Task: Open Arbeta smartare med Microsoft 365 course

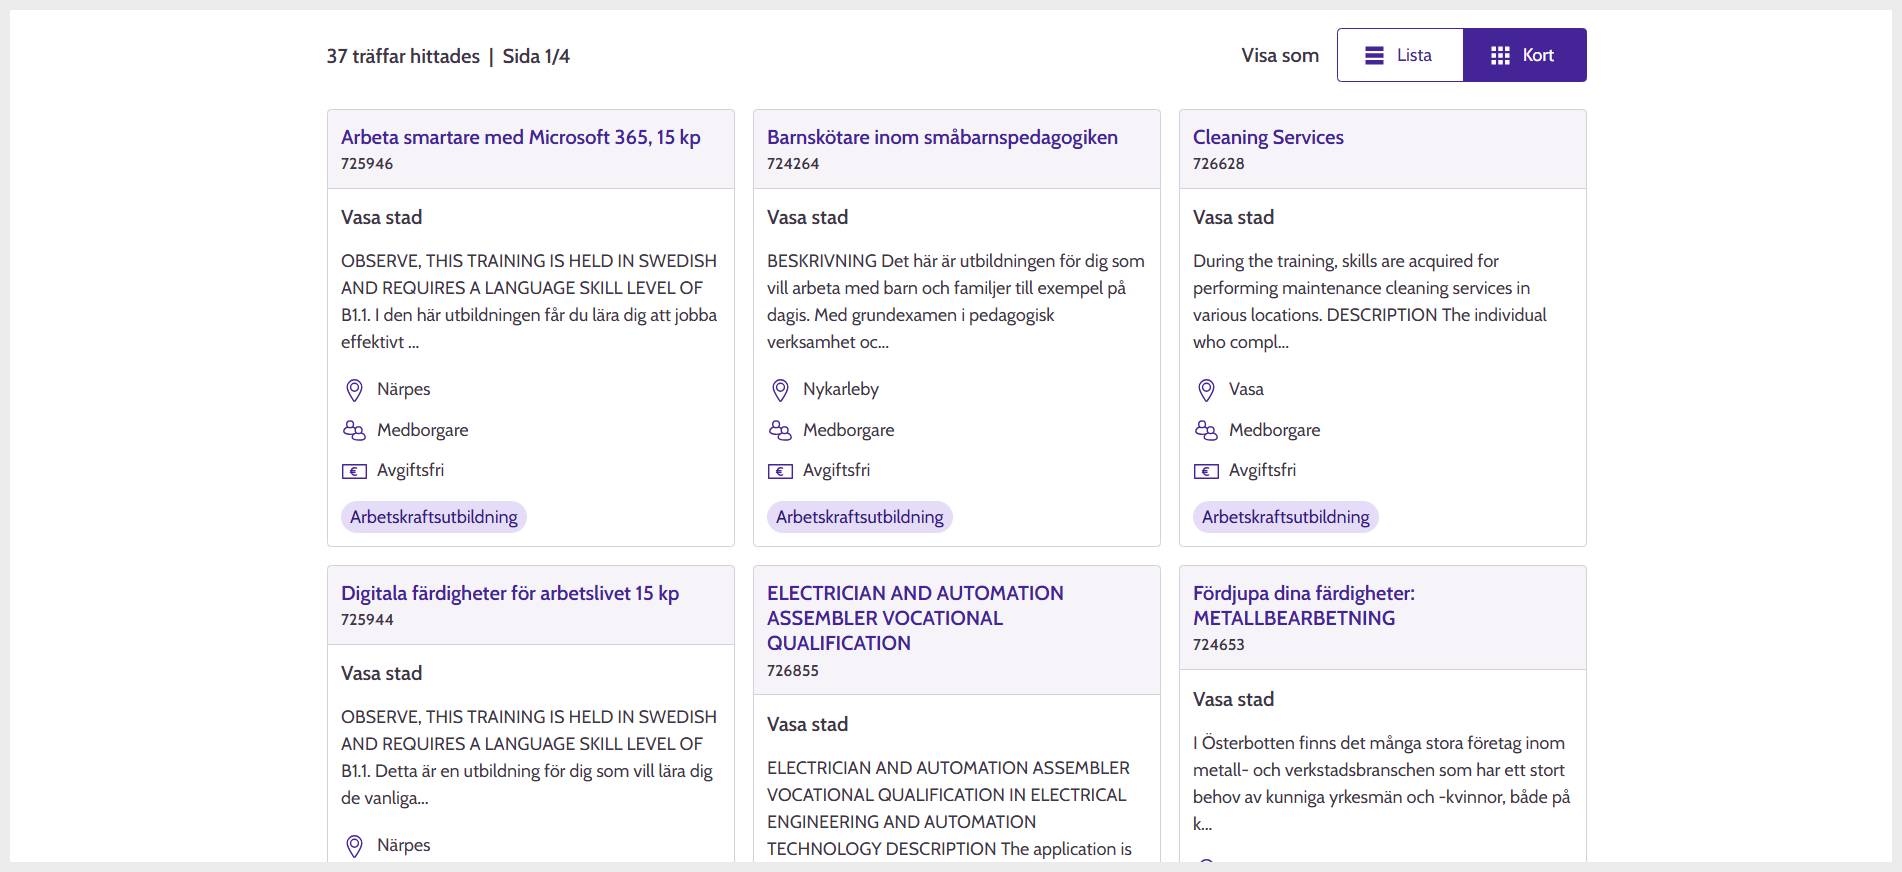Action: [x=521, y=137]
